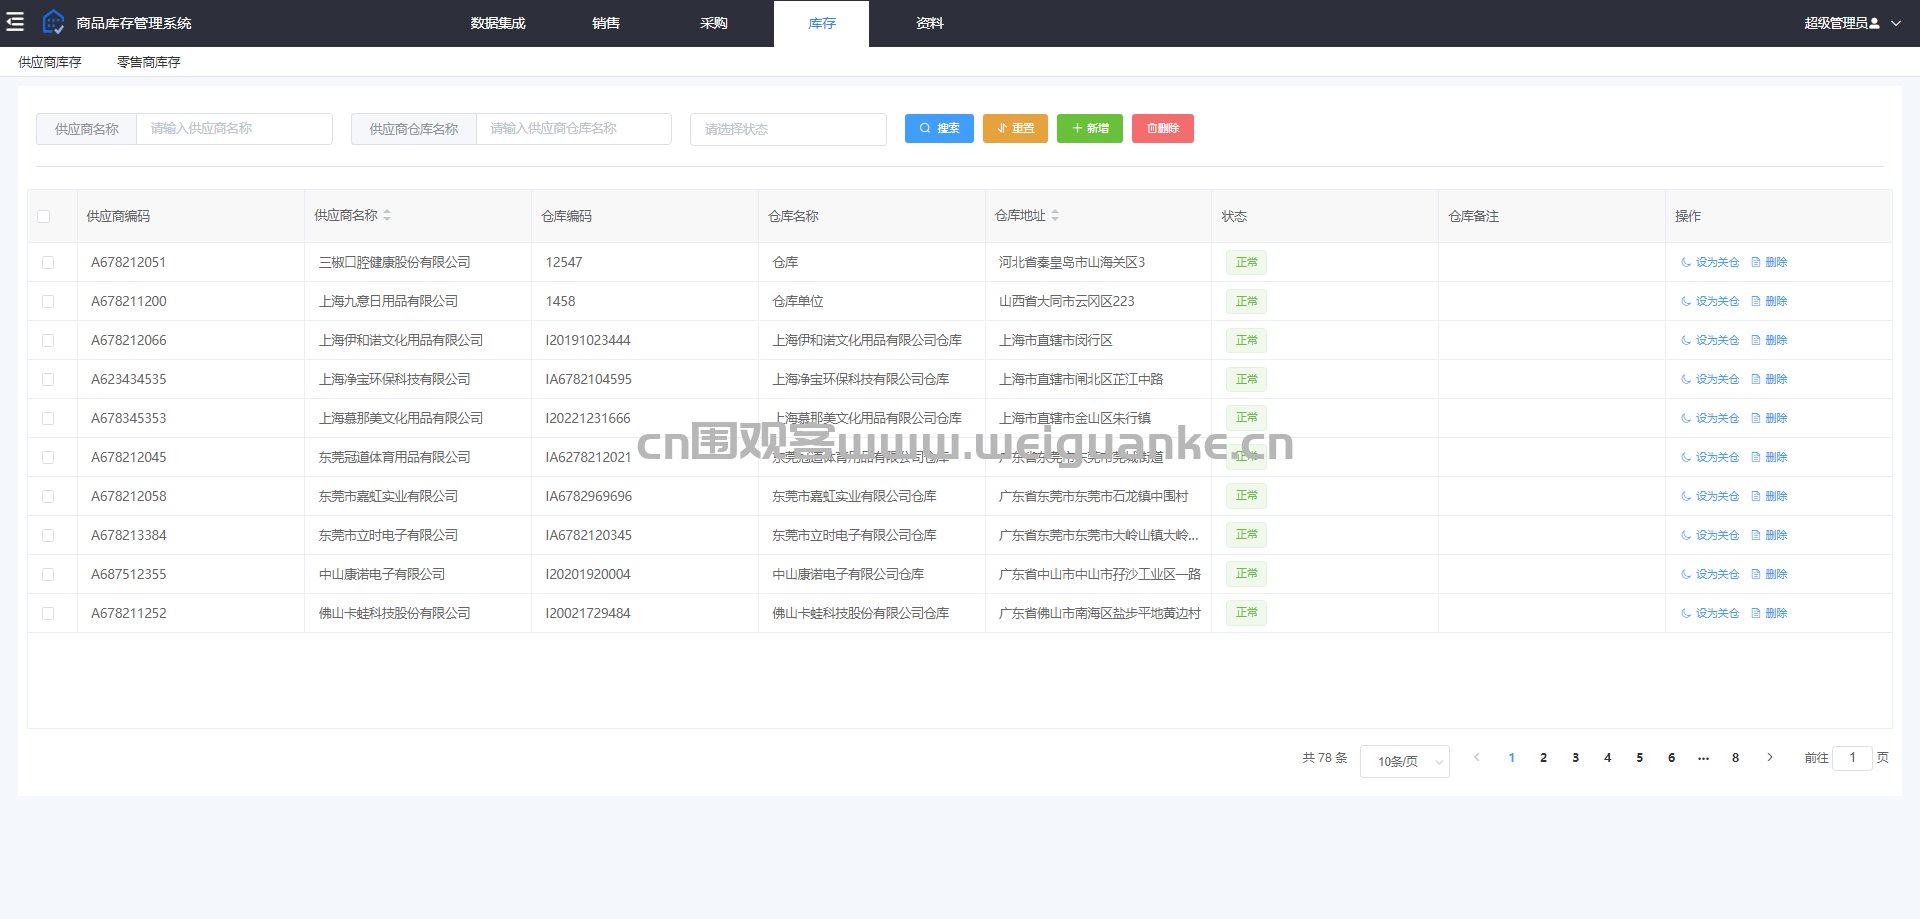Click 设为关仓 for row A678212058
Screen dimensions: 1920x919
1710,496
